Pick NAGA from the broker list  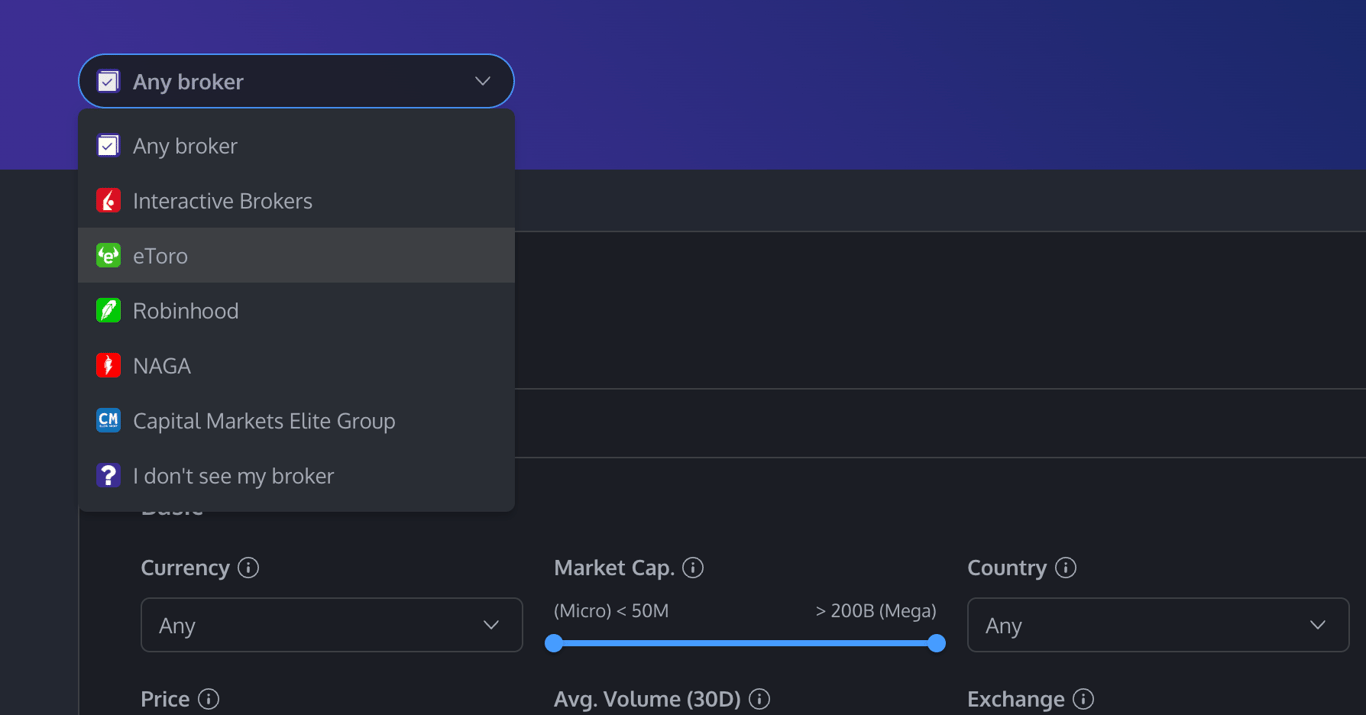click(296, 366)
